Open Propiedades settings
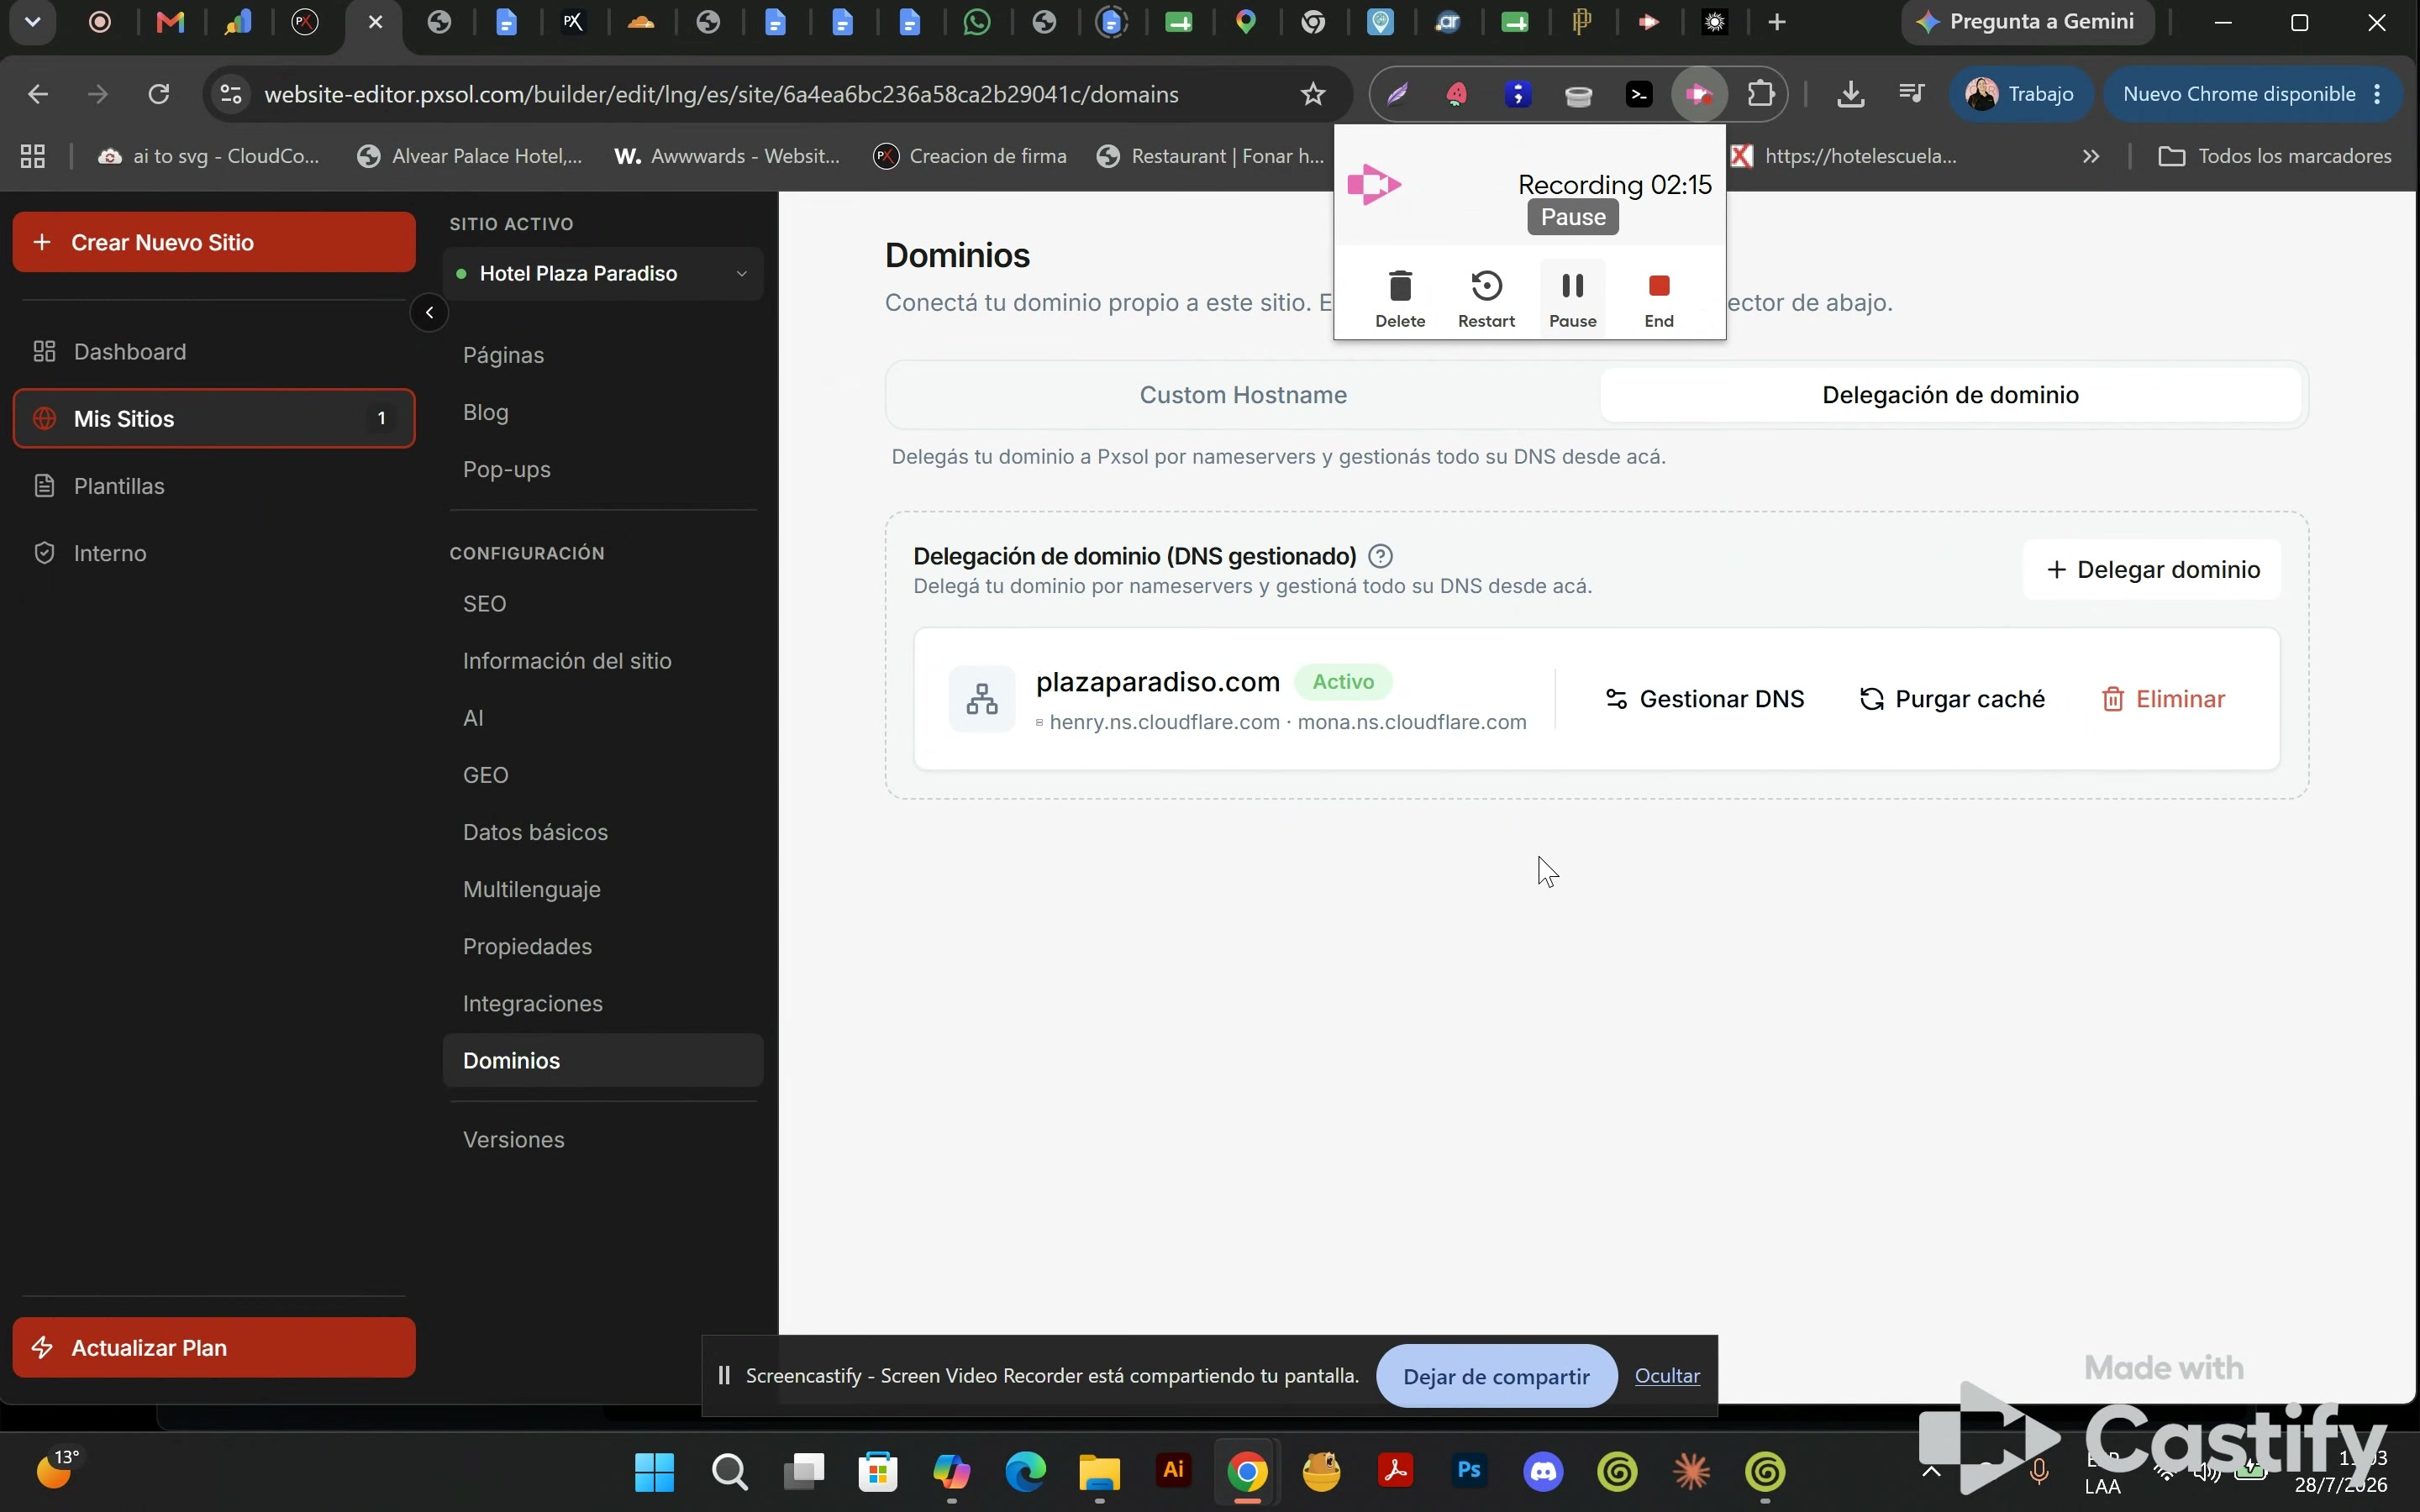The width and height of the screenshot is (2420, 1512). coord(603,946)
